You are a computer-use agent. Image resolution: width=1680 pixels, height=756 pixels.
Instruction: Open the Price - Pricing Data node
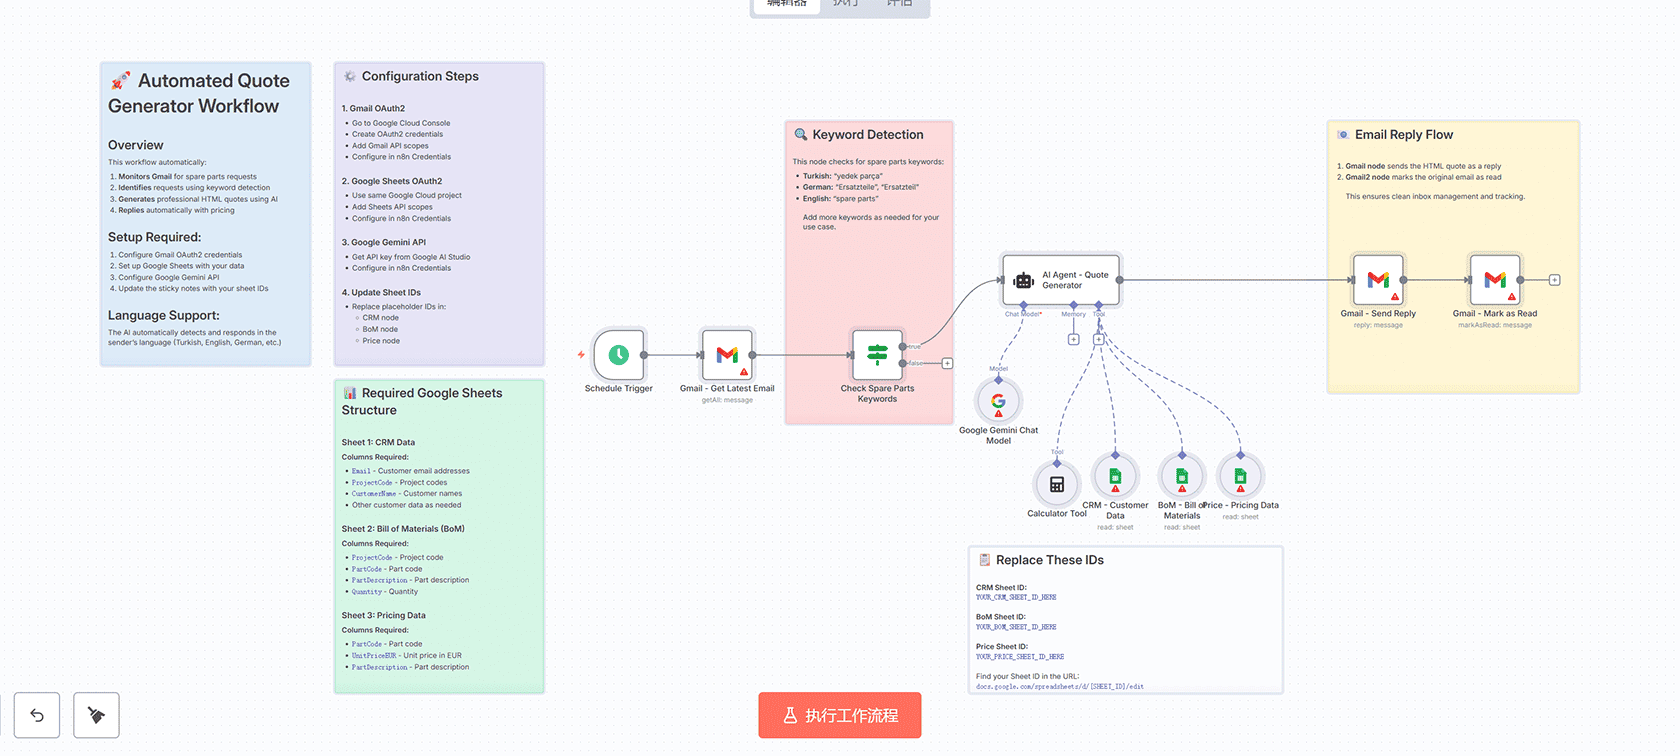pyautogui.click(x=1240, y=477)
